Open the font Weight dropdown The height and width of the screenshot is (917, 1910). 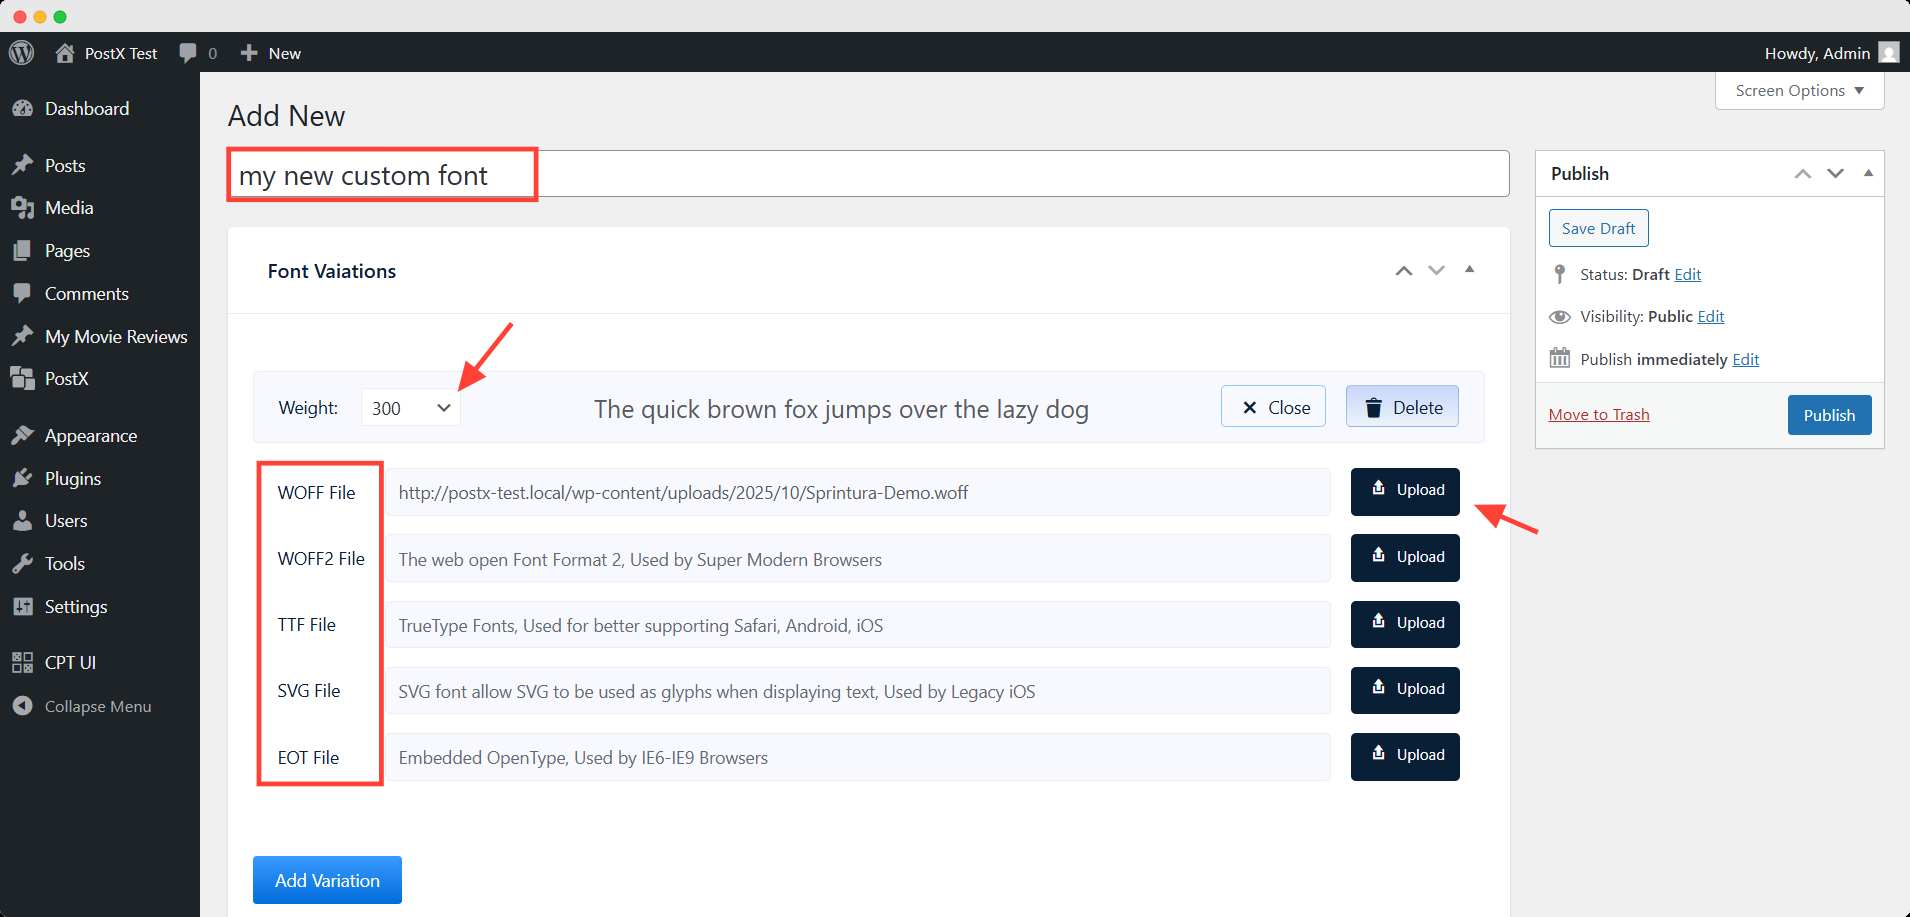tap(409, 408)
